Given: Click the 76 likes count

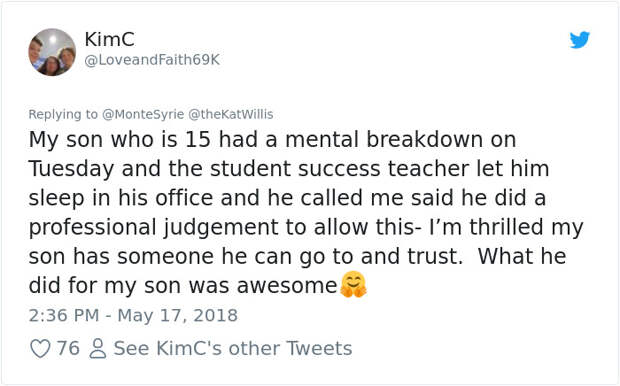Looking at the screenshot, I should (x=68, y=348).
